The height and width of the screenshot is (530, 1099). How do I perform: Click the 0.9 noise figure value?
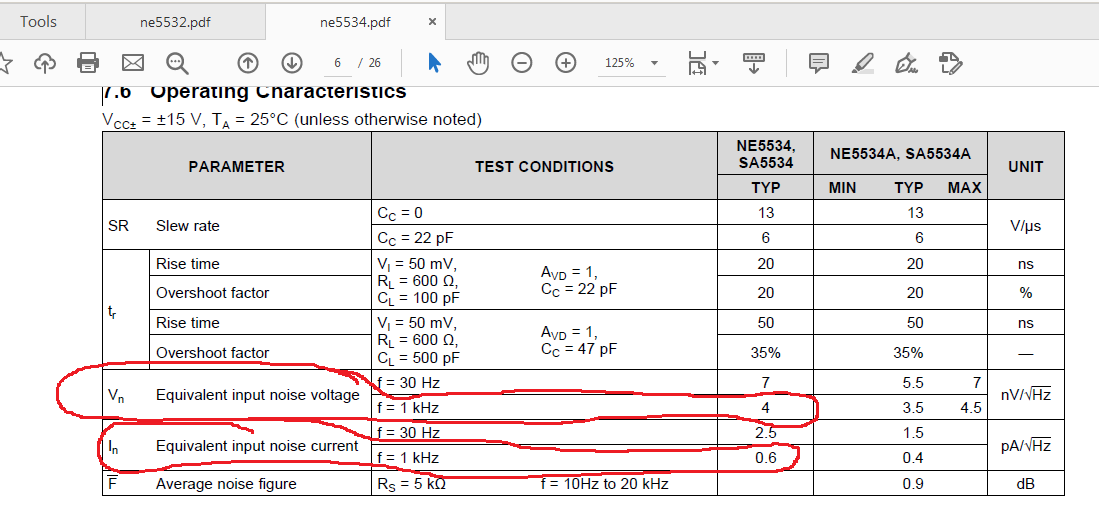pos(913,484)
